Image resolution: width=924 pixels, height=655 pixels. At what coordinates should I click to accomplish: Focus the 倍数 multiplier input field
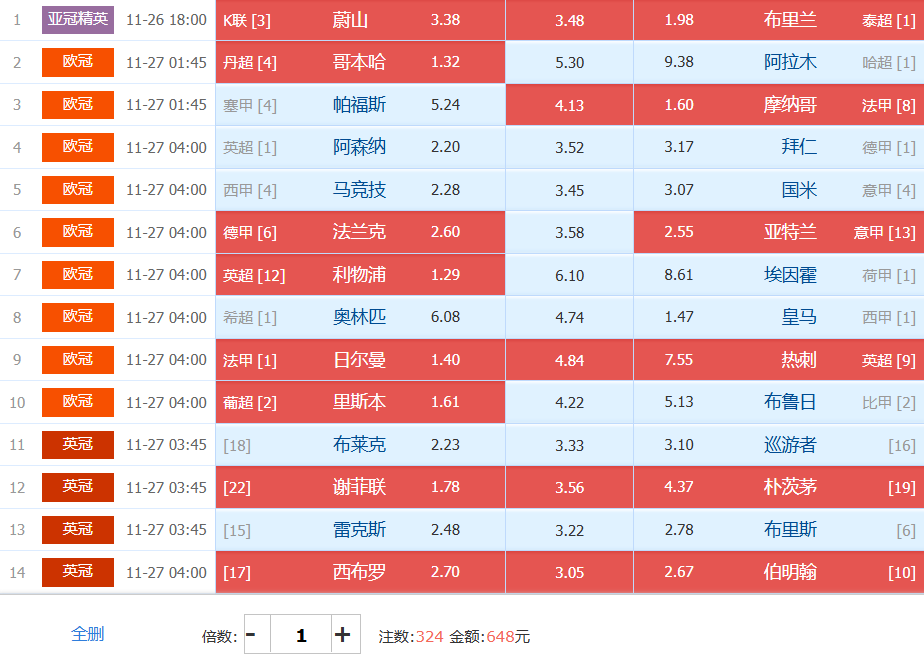pos(301,635)
